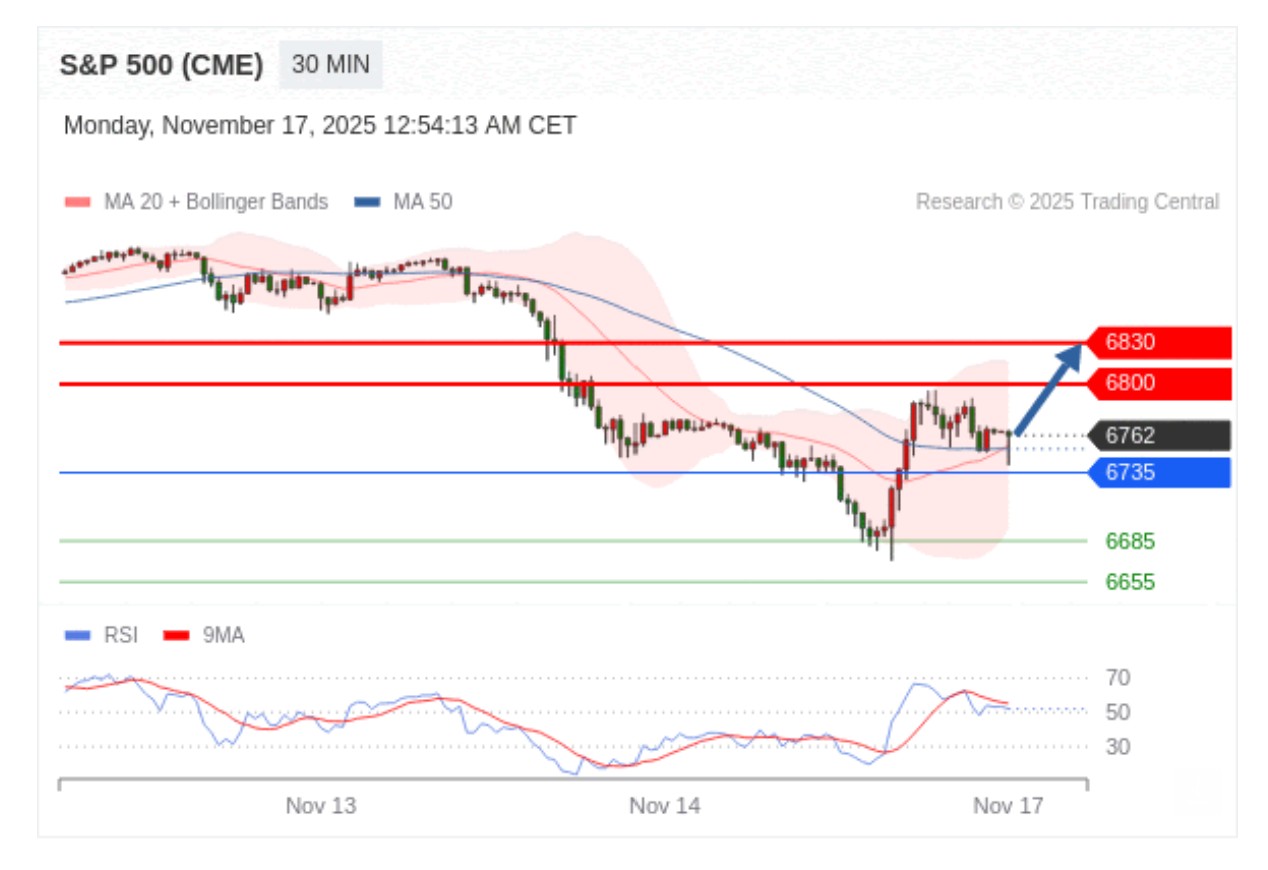Select the red 6800 resistance tag
This screenshot has height=870, width=1268.
[1160, 383]
